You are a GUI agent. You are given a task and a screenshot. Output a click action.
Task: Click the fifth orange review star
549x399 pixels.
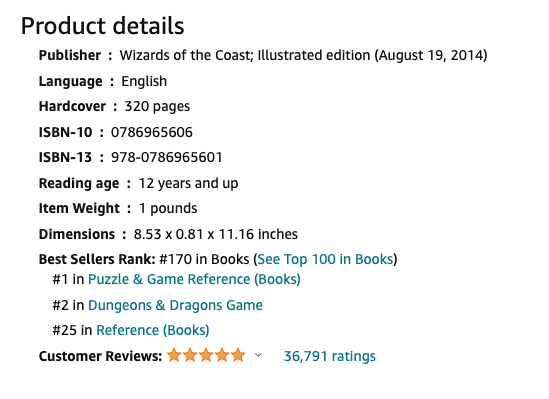pyautogui.click(x=238, y=355)
